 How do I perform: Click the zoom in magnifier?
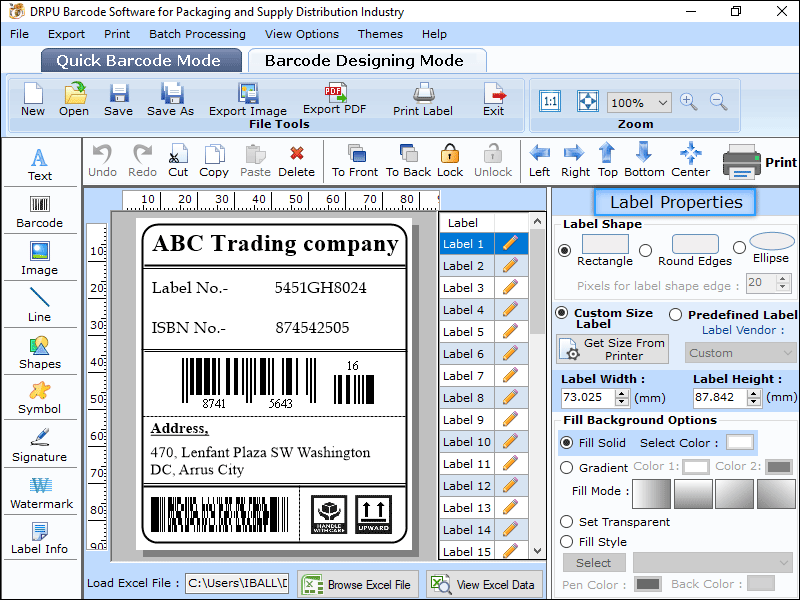[x=689, y=102]
